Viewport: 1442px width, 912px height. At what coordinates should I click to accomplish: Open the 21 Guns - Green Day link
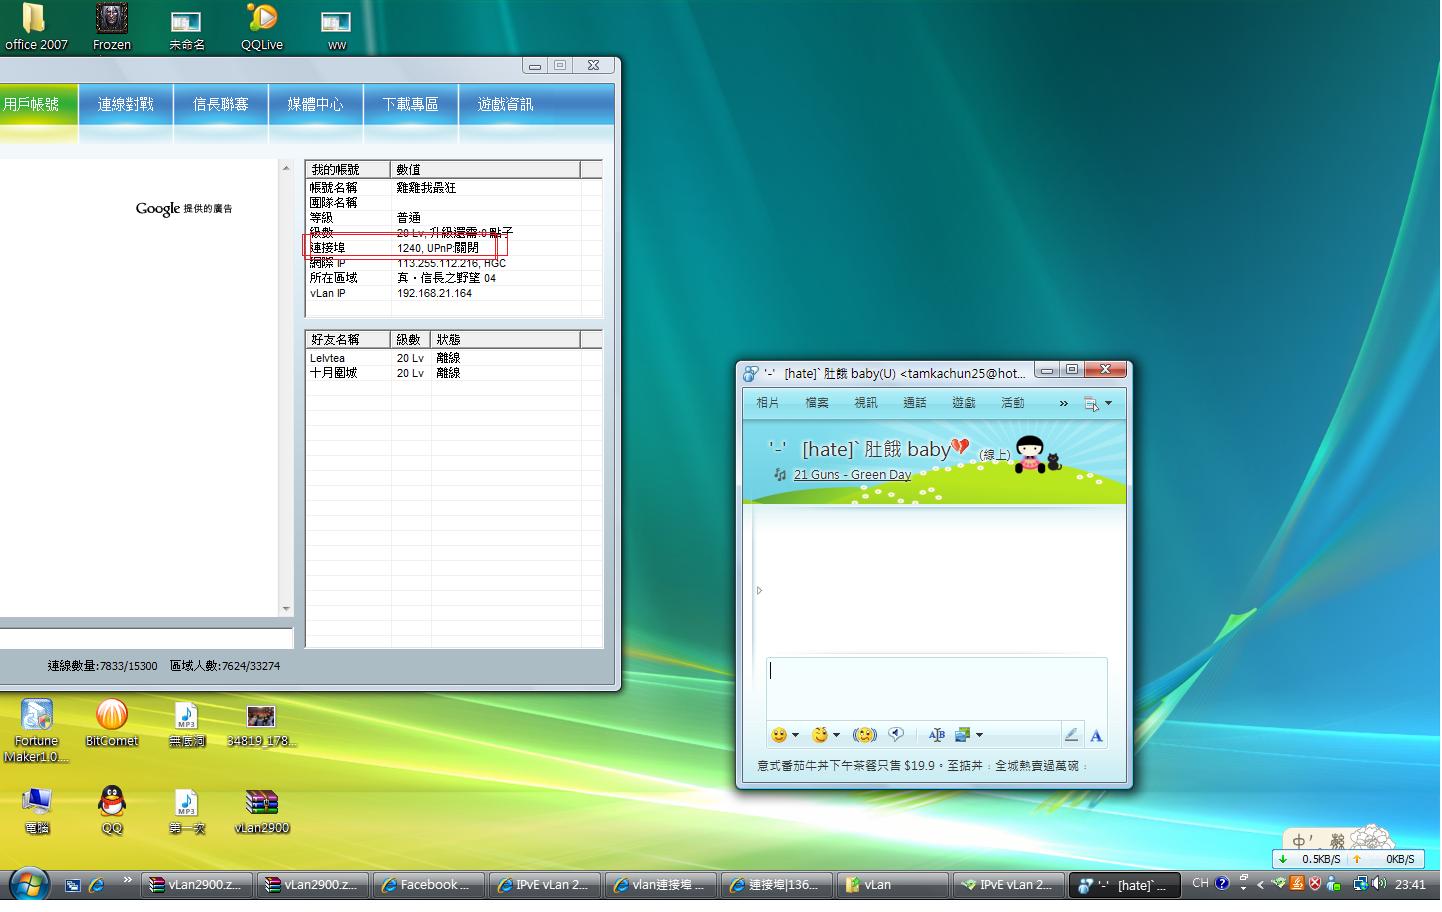(x=852, y=475)
